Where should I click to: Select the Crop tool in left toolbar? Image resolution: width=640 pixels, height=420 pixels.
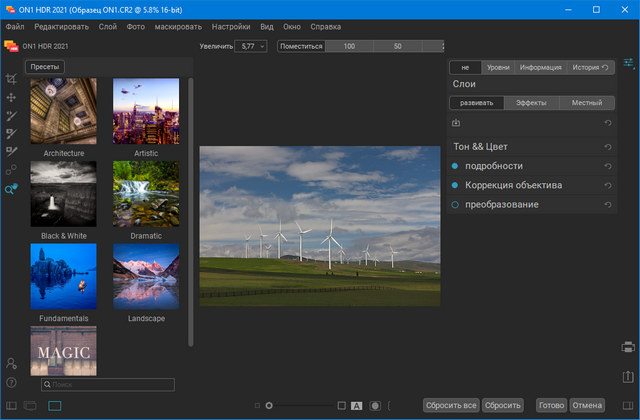[x=11, y=79]
